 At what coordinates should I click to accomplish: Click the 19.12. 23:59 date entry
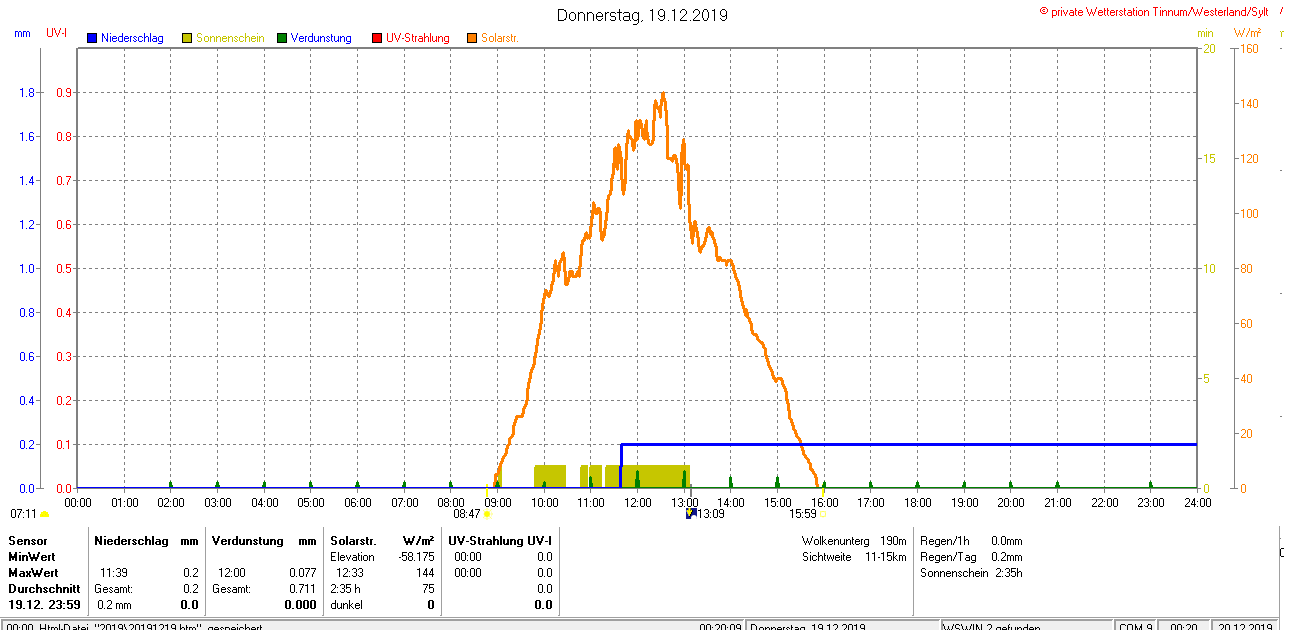pyautogui.click(x=44, y=605)
